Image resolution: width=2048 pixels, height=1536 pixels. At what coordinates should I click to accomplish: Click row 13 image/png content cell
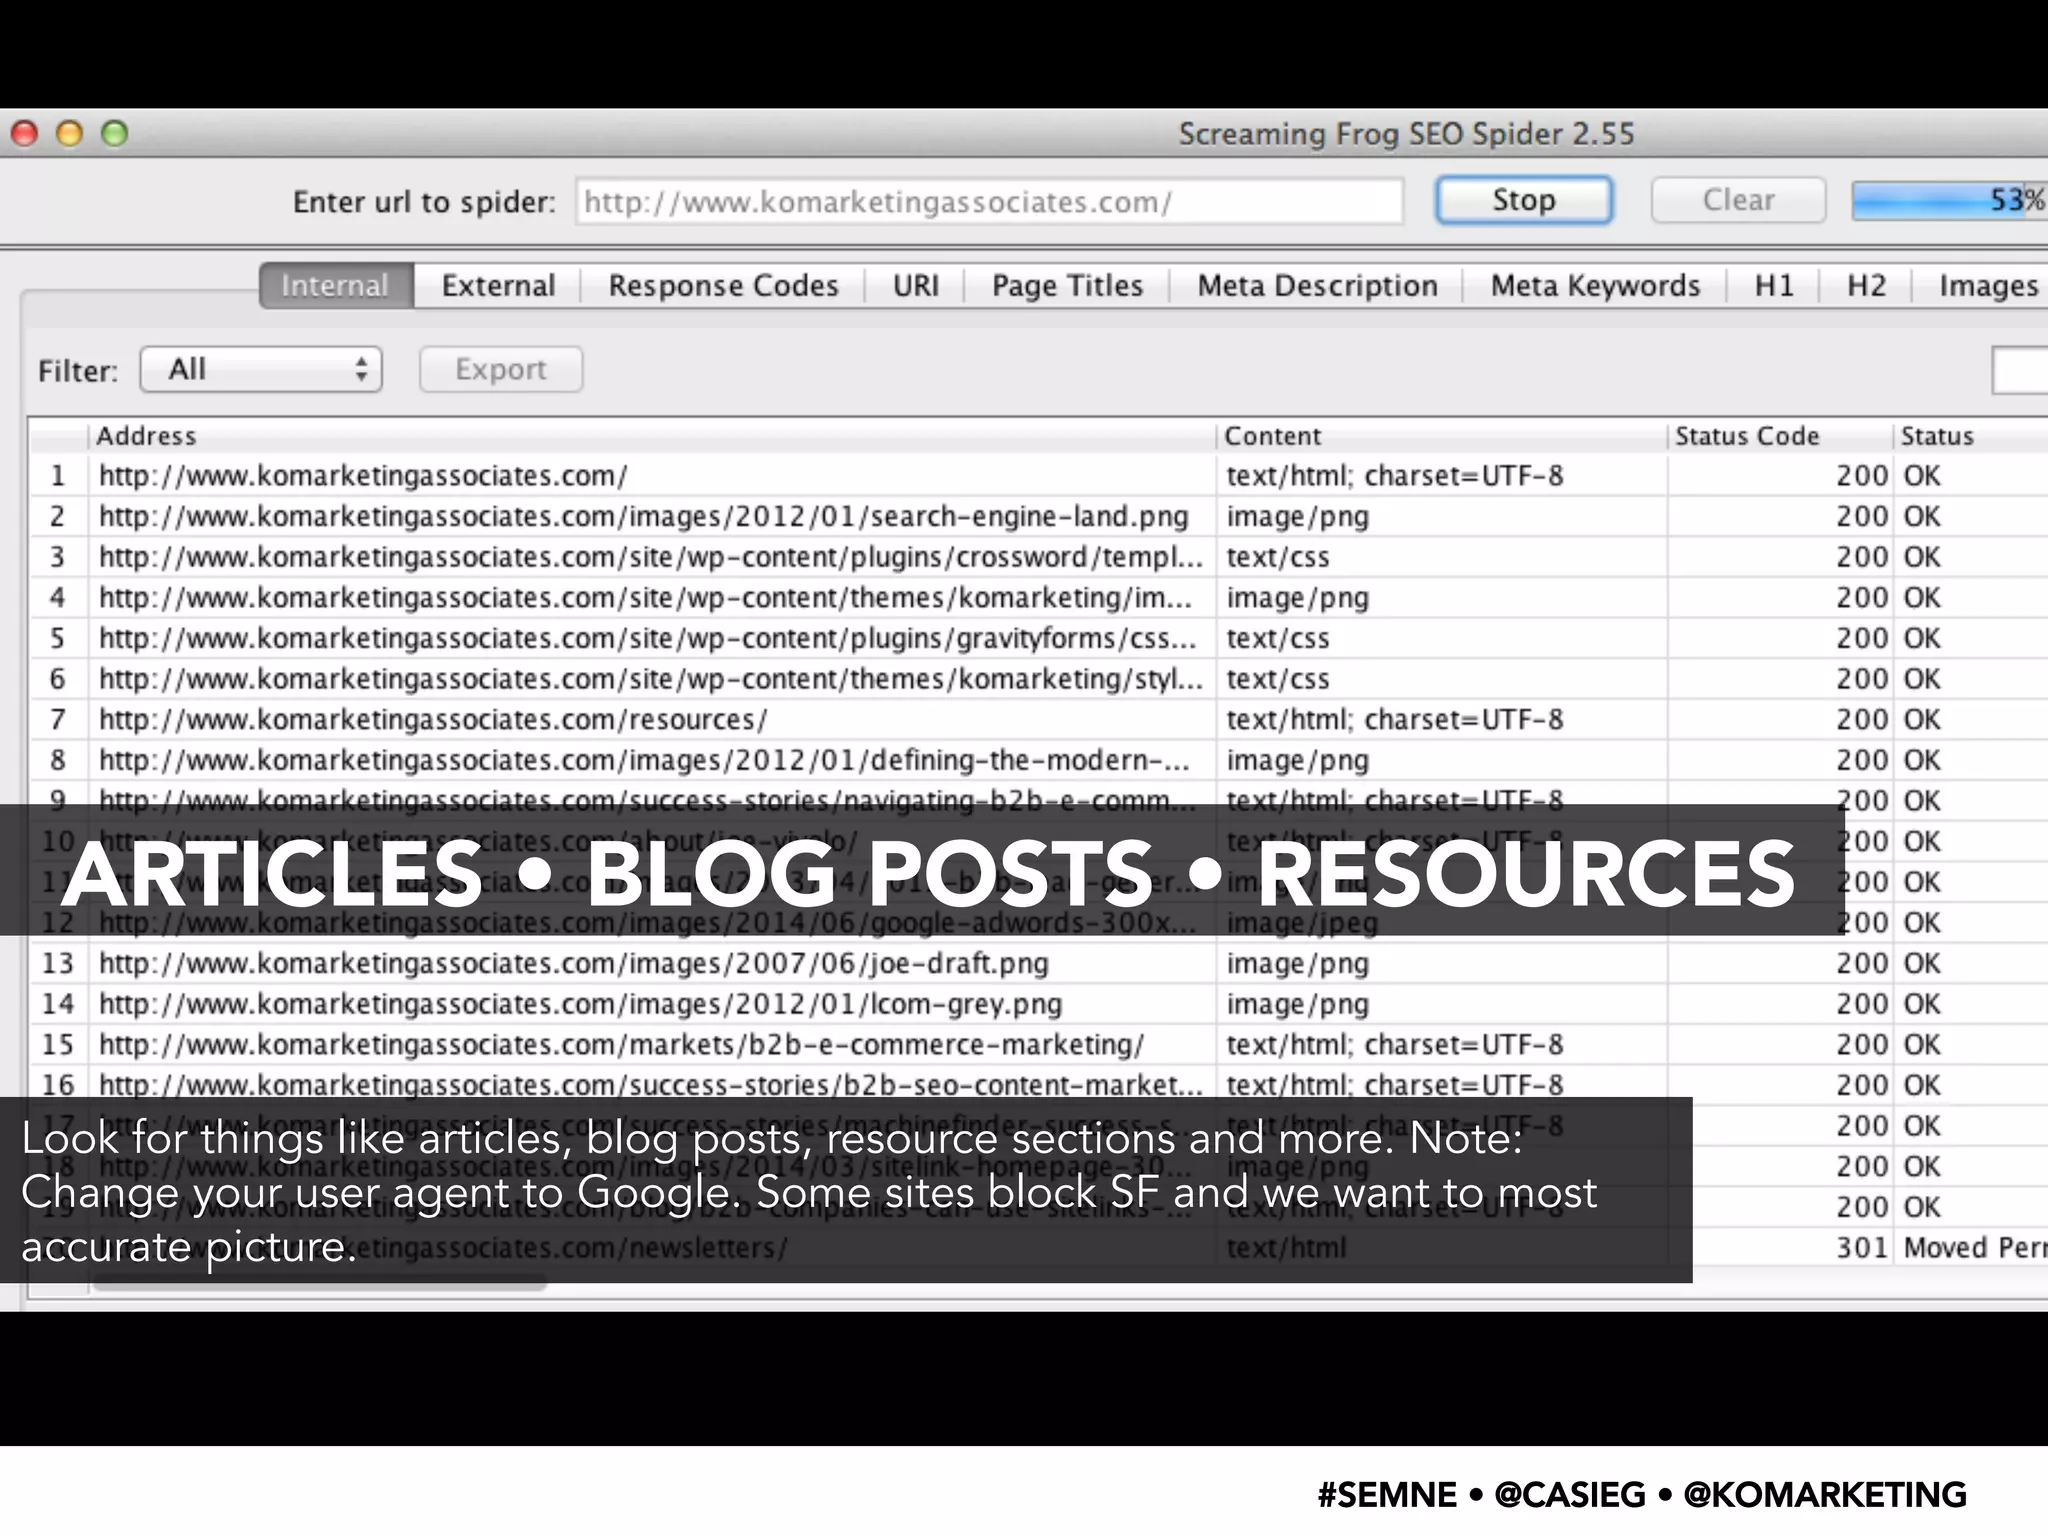(x=1442, y=964)
